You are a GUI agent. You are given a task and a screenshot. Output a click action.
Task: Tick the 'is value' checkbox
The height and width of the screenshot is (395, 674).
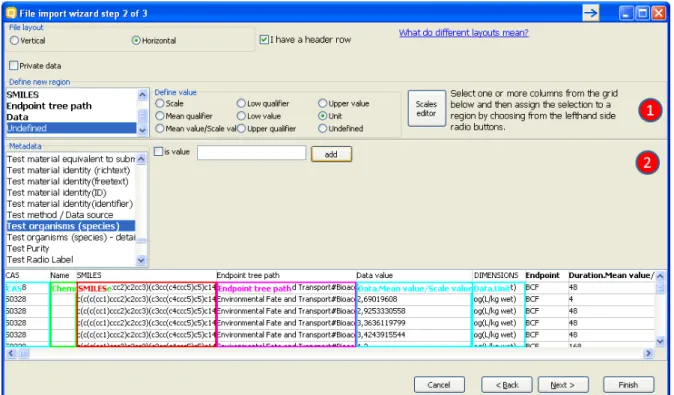tap(158, 151)
